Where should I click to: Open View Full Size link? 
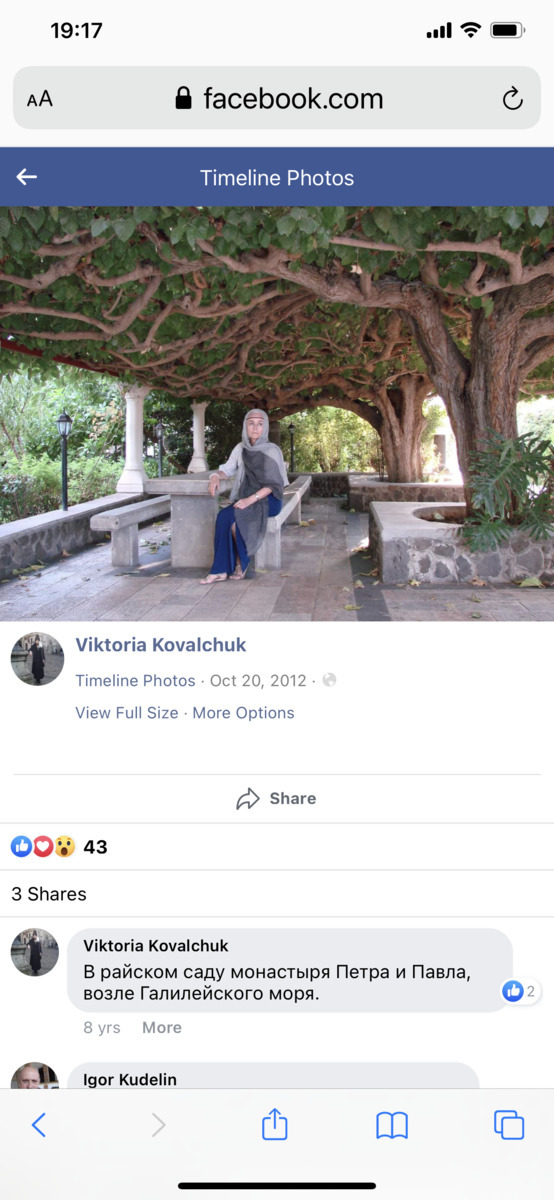pos(127,713)
